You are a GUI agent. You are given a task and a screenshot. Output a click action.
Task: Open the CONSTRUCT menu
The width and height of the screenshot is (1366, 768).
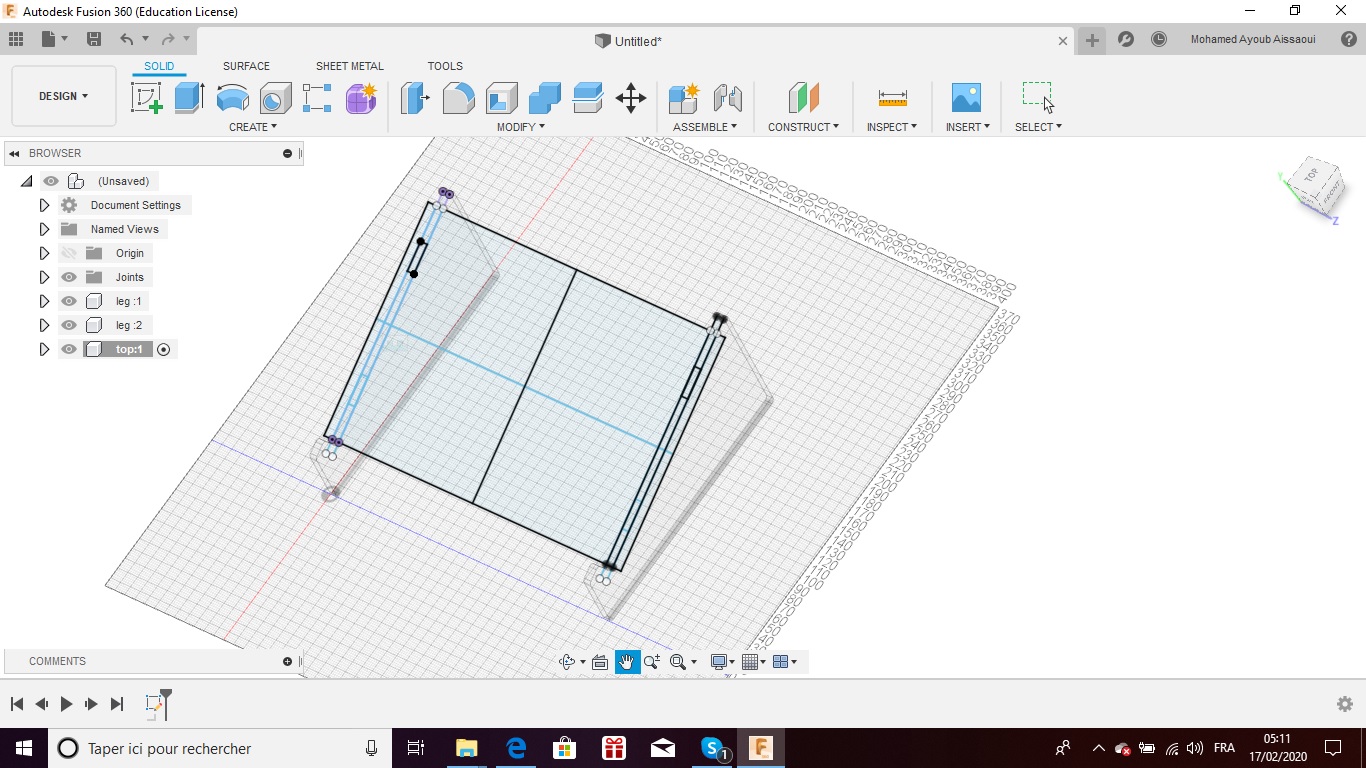point(803,127)
